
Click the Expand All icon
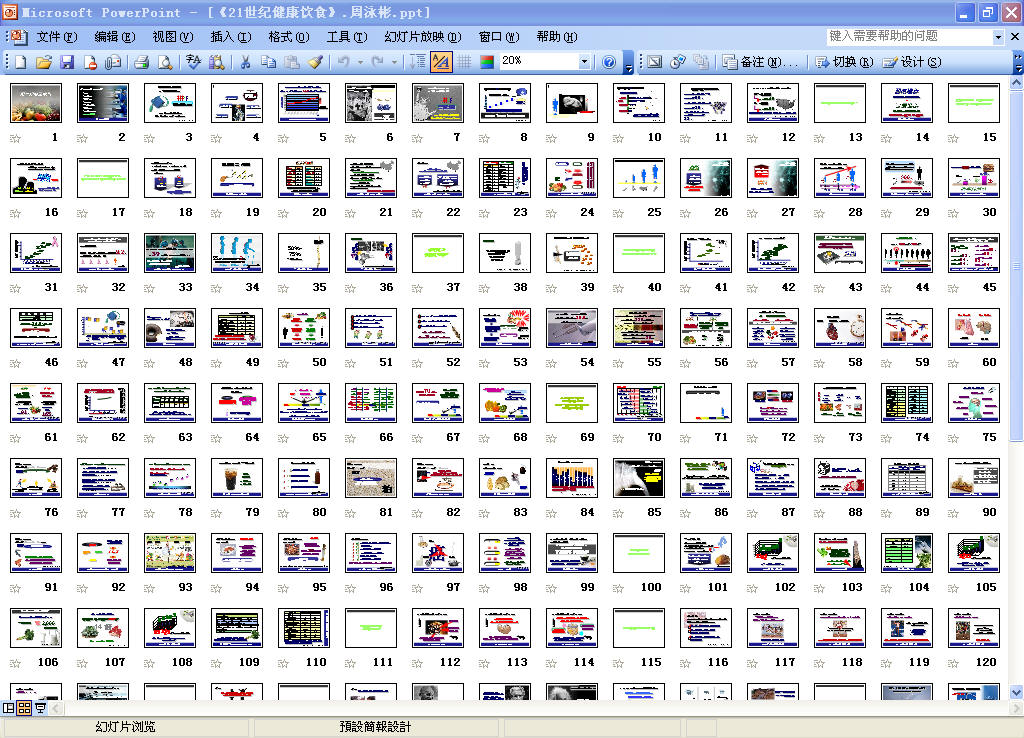pos(418,62)
